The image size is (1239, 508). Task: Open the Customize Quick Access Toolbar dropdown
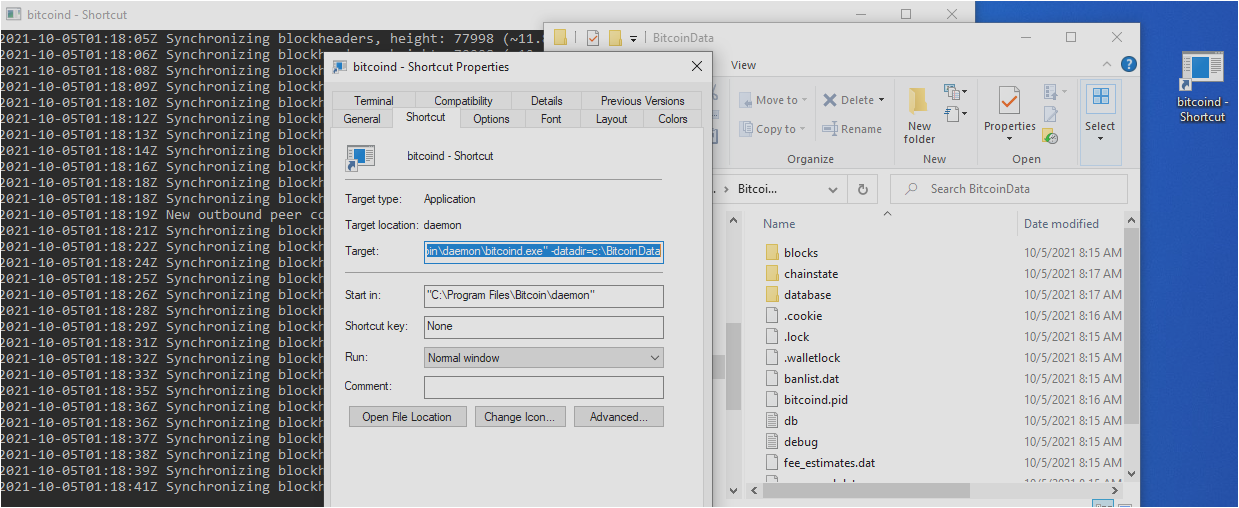(634, 39)
